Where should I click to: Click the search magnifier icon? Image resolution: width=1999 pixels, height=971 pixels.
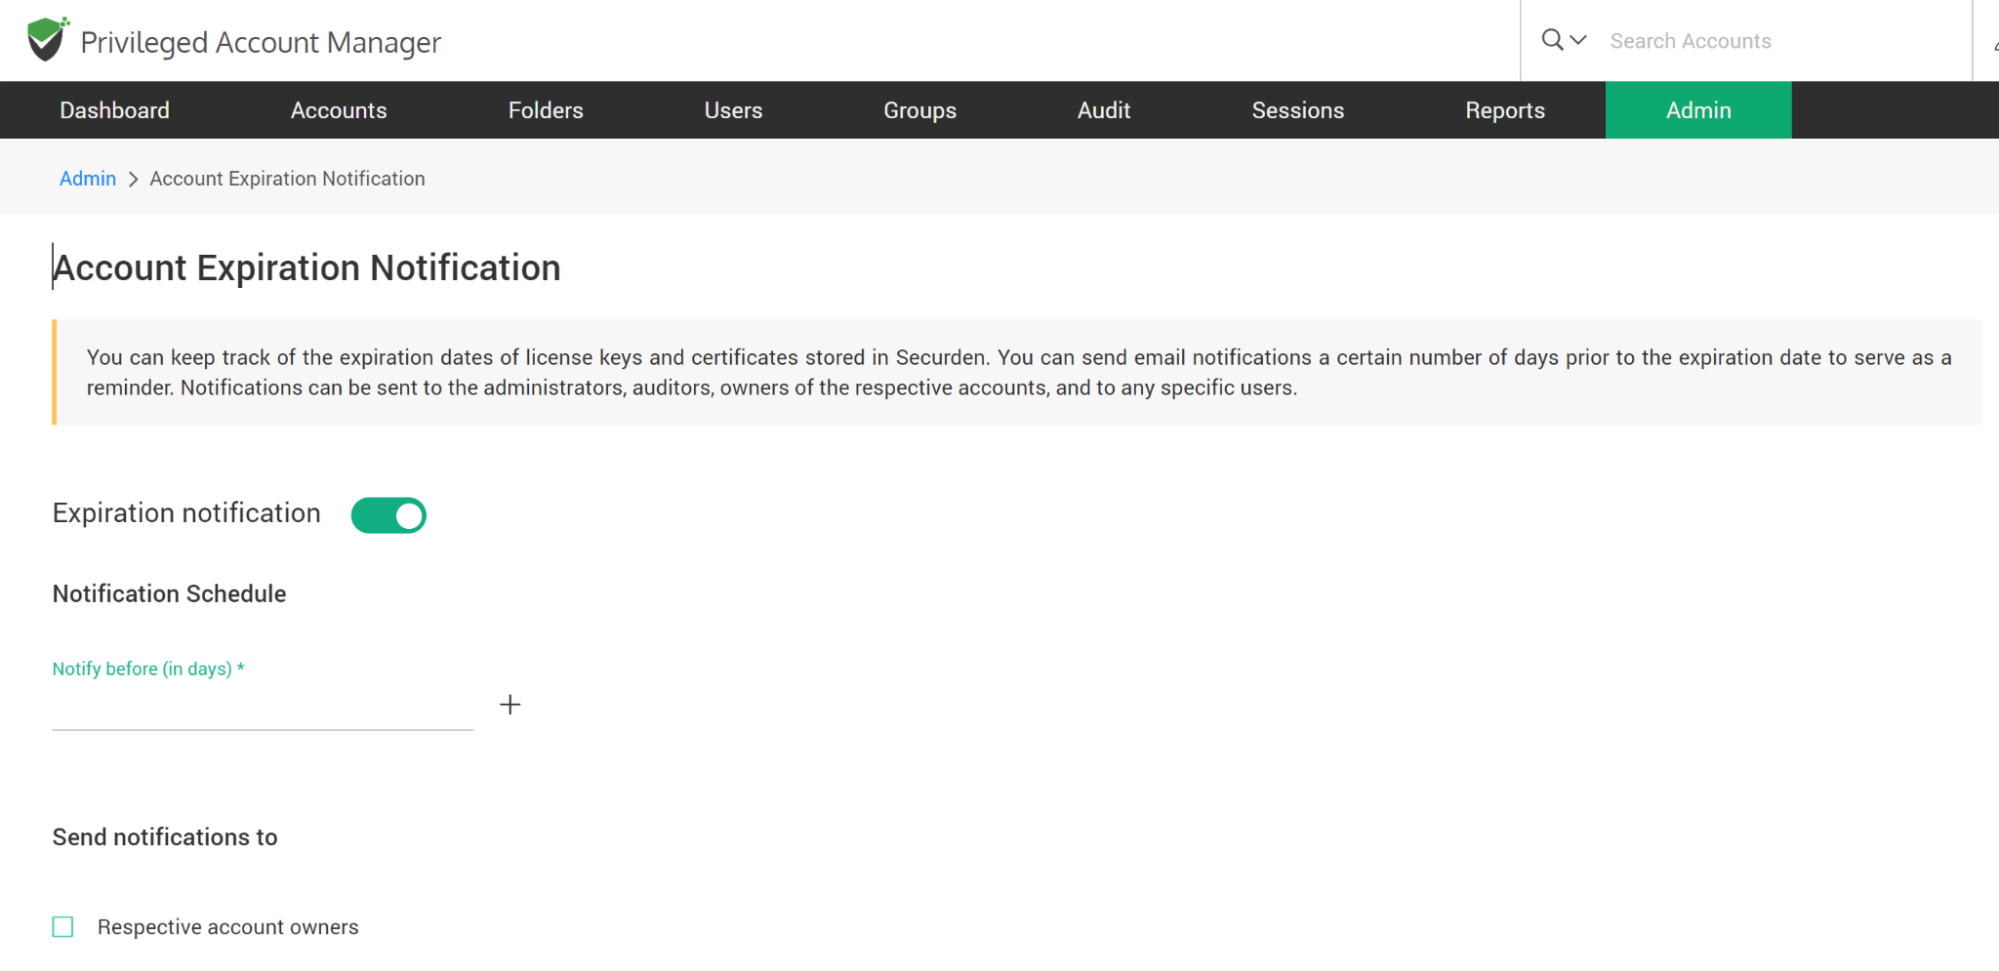coord(1551,40)
